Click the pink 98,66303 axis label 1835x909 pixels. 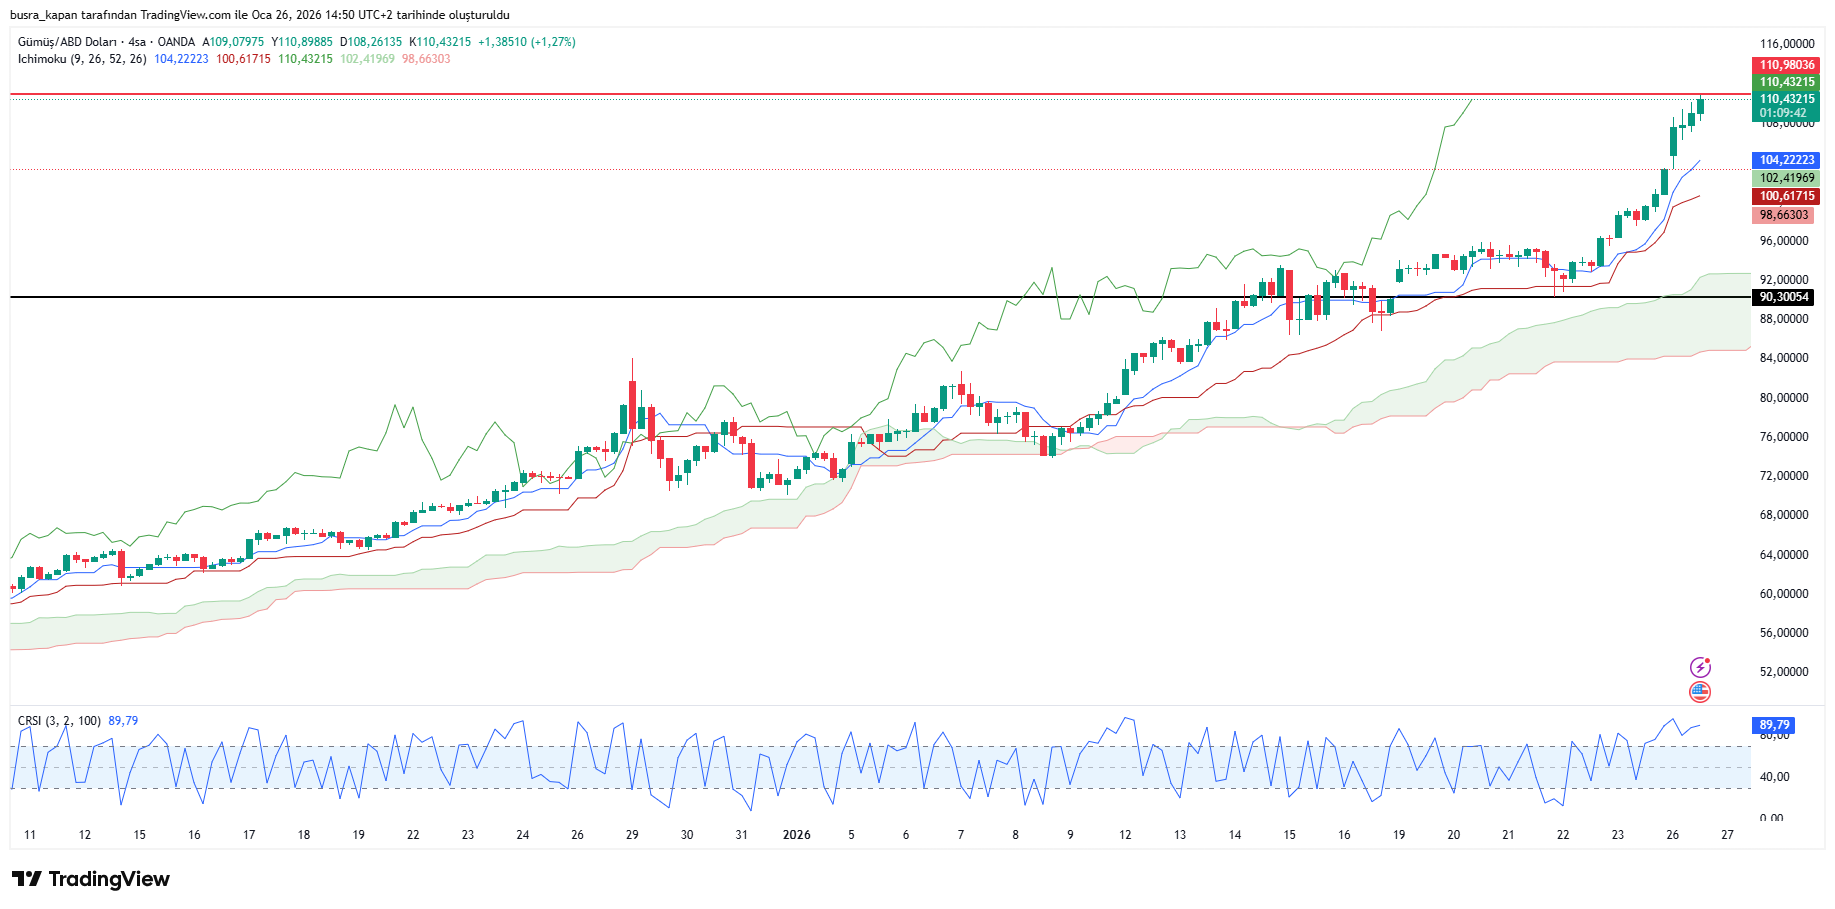pos(1783,215)
